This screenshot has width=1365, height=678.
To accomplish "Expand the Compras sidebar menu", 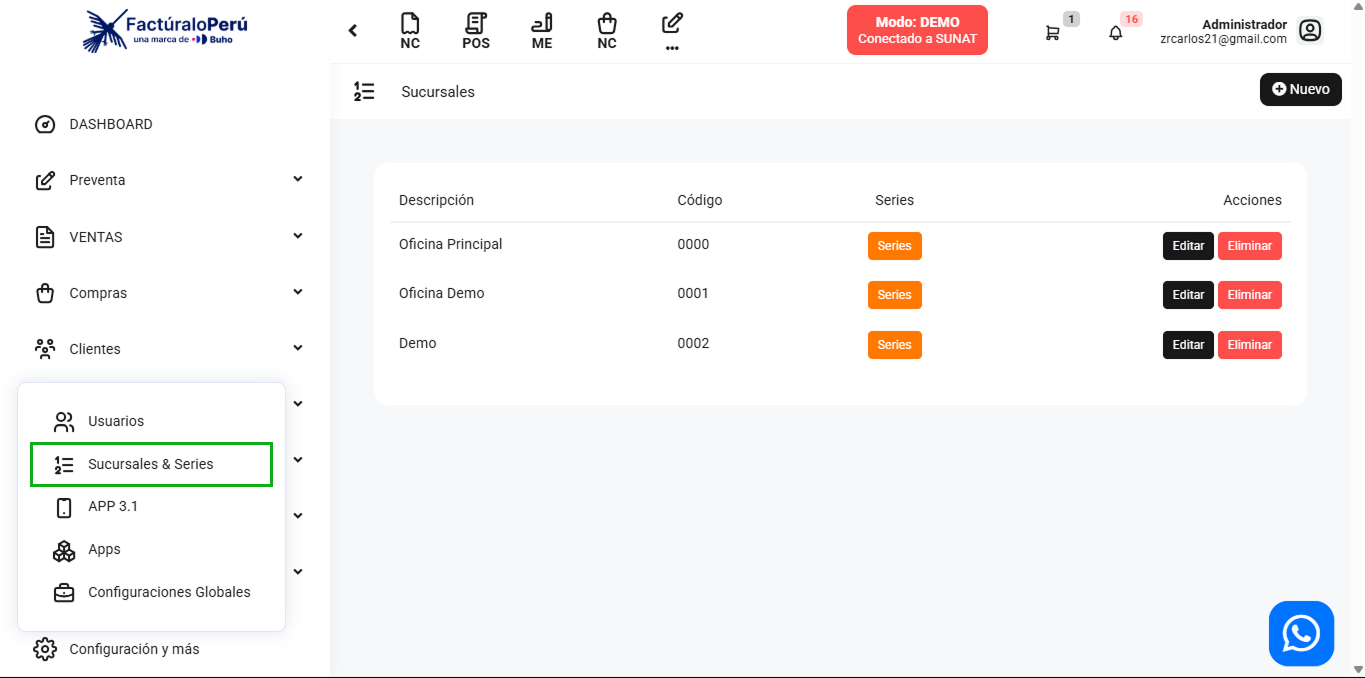I will (165, 293).
